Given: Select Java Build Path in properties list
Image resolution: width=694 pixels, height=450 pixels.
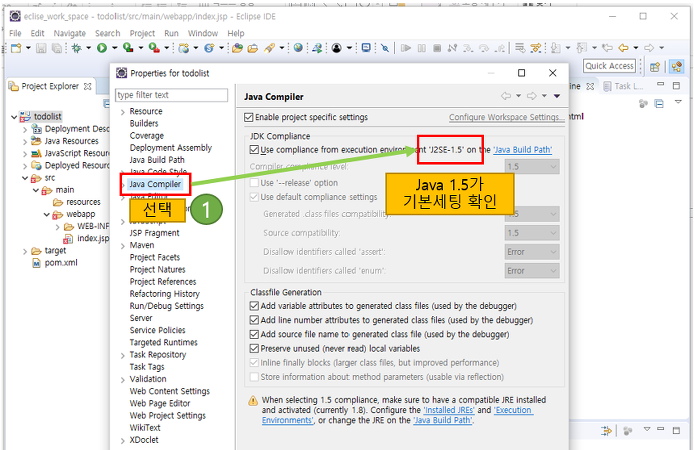Looking at the screenshot, I should [x=157, y=160].
